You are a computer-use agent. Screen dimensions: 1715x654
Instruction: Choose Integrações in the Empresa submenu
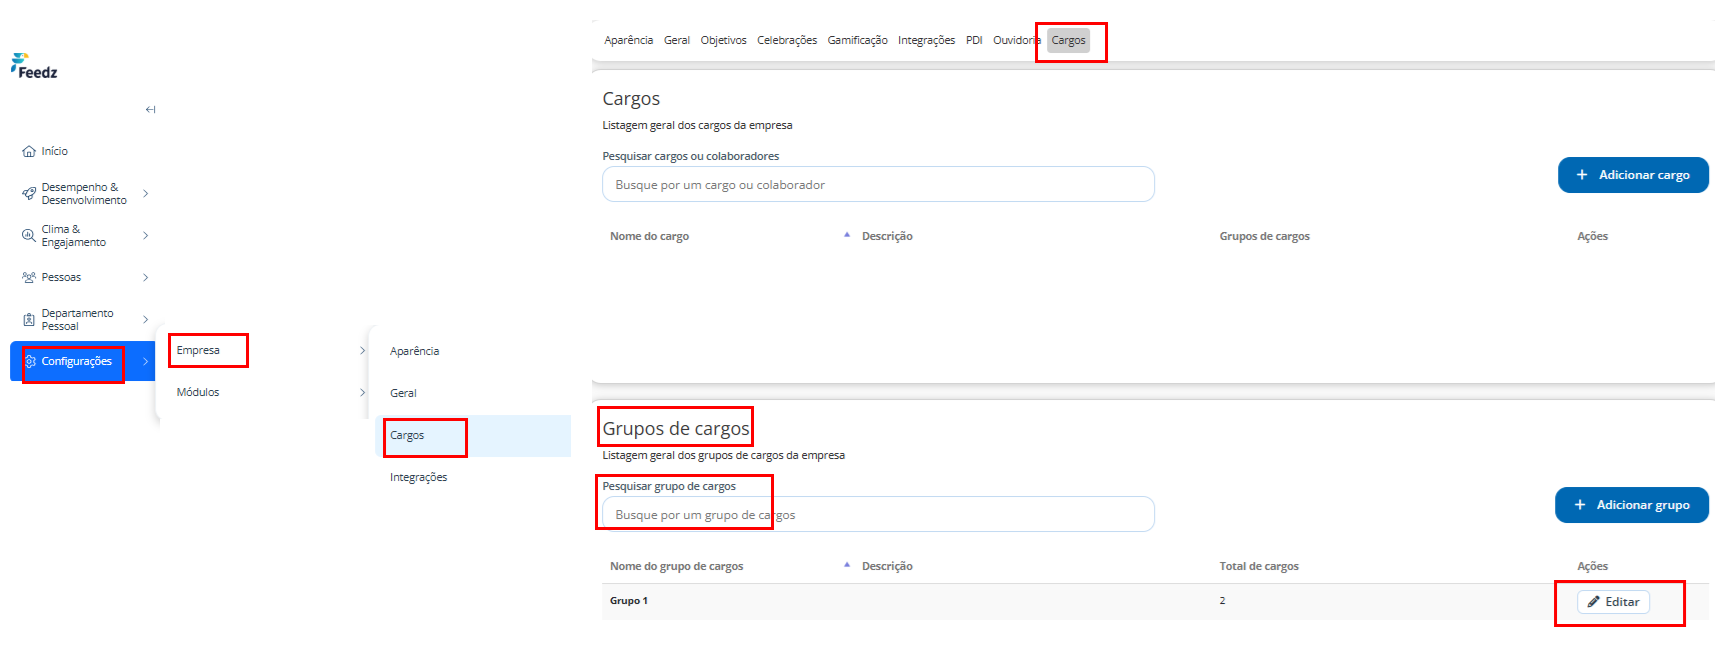[419, 477]
